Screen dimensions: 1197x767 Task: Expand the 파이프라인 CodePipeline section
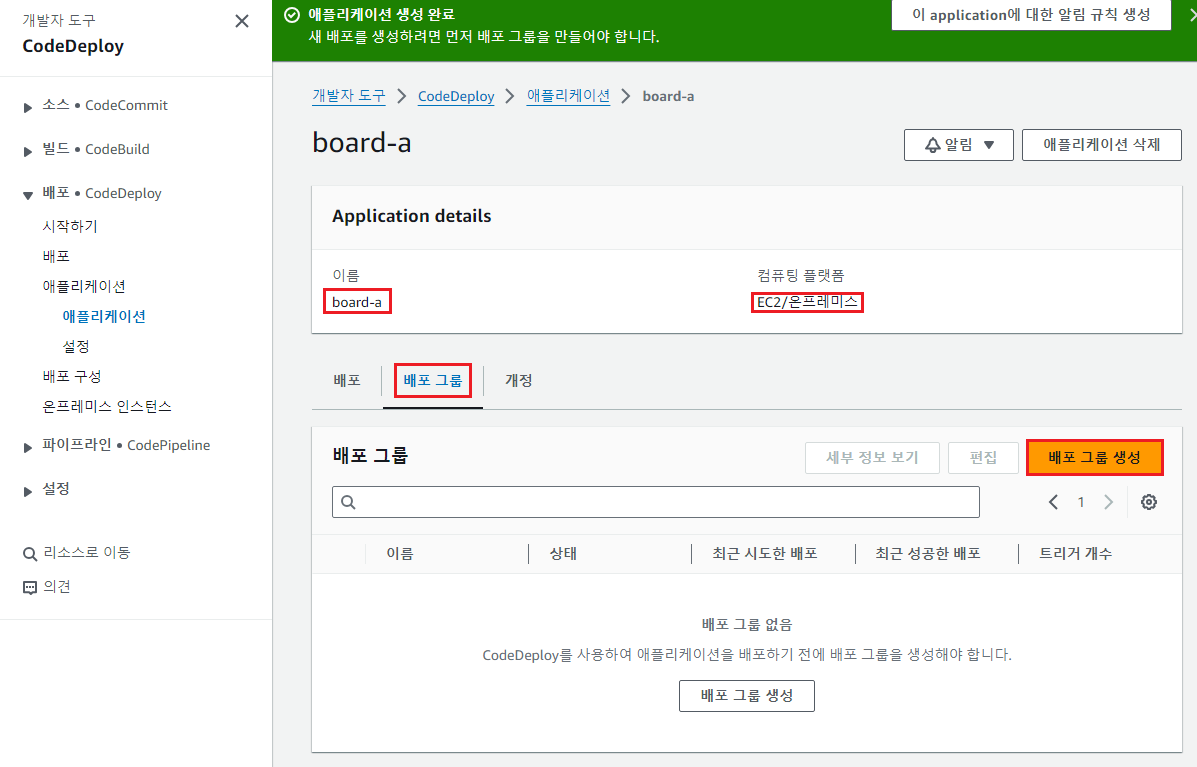pos(27,447)
